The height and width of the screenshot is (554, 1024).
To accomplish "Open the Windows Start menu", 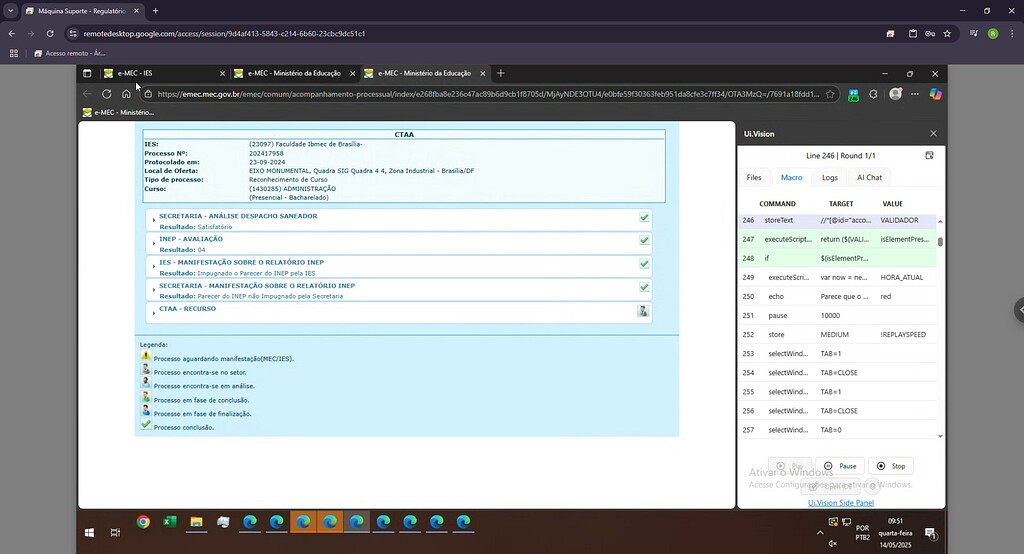I will pos(89,532).
